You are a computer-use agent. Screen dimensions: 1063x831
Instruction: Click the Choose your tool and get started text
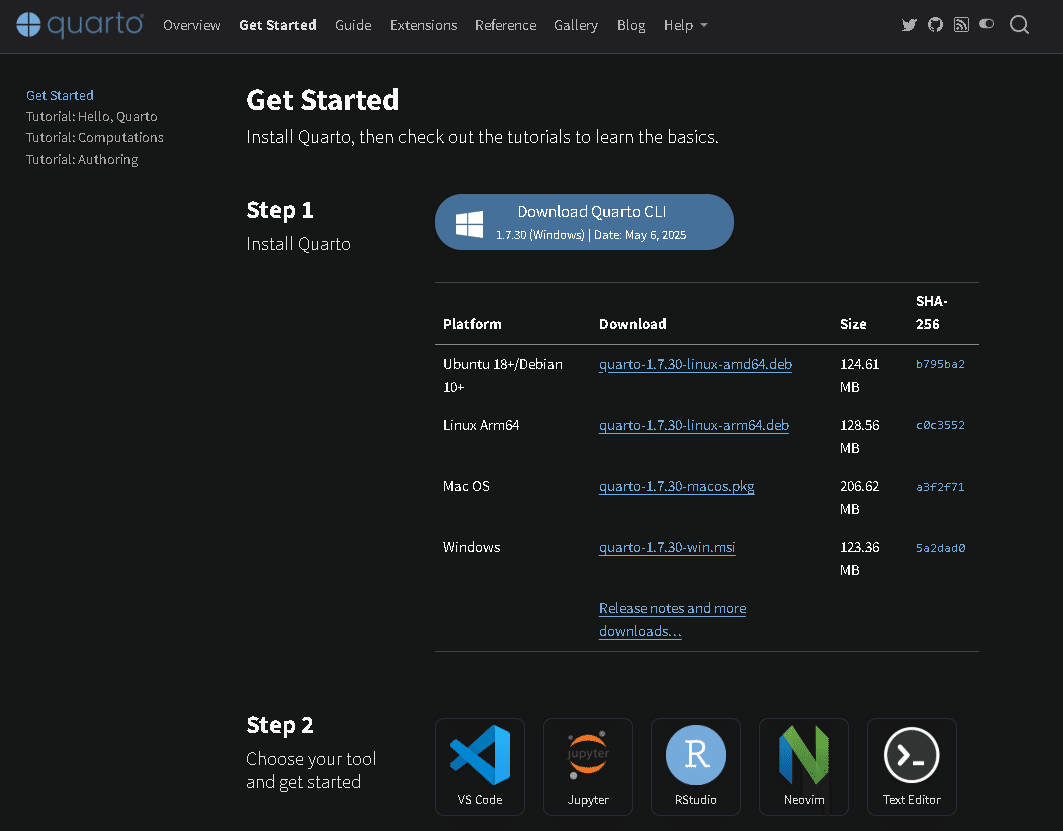(x=311, y=770)
